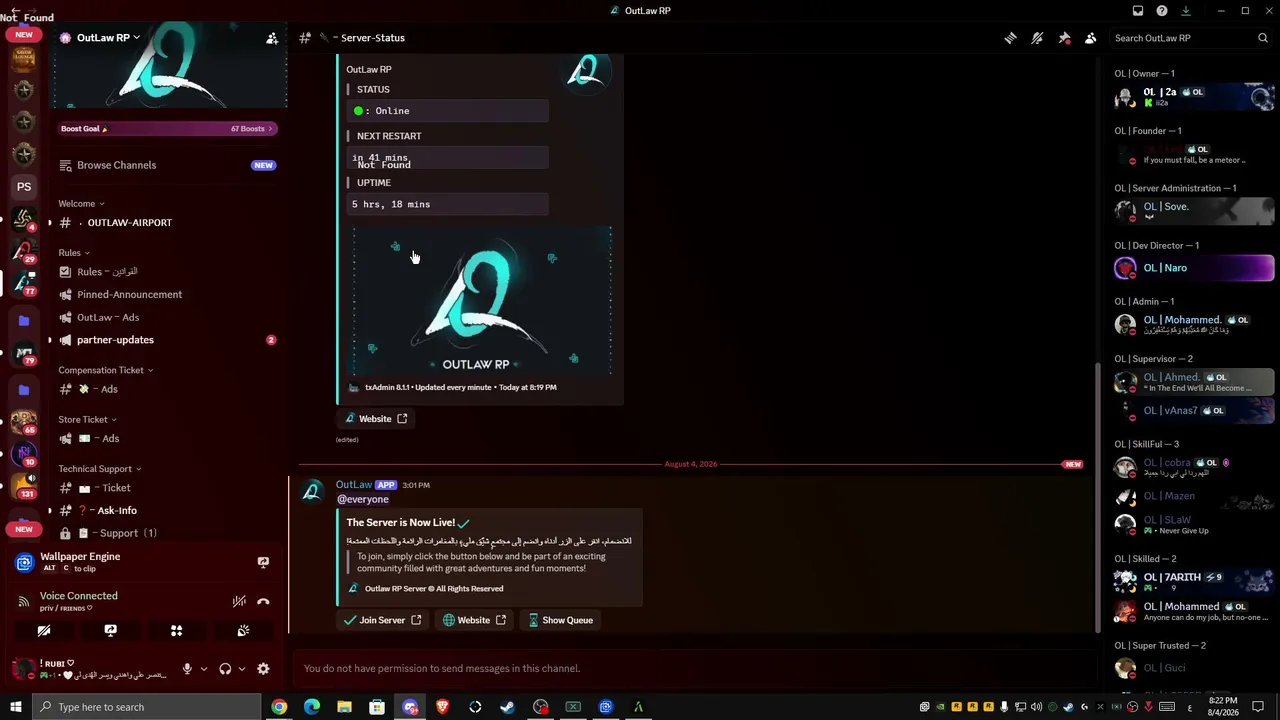Focus the Search OutLaw RP field

coord(1190,38)
